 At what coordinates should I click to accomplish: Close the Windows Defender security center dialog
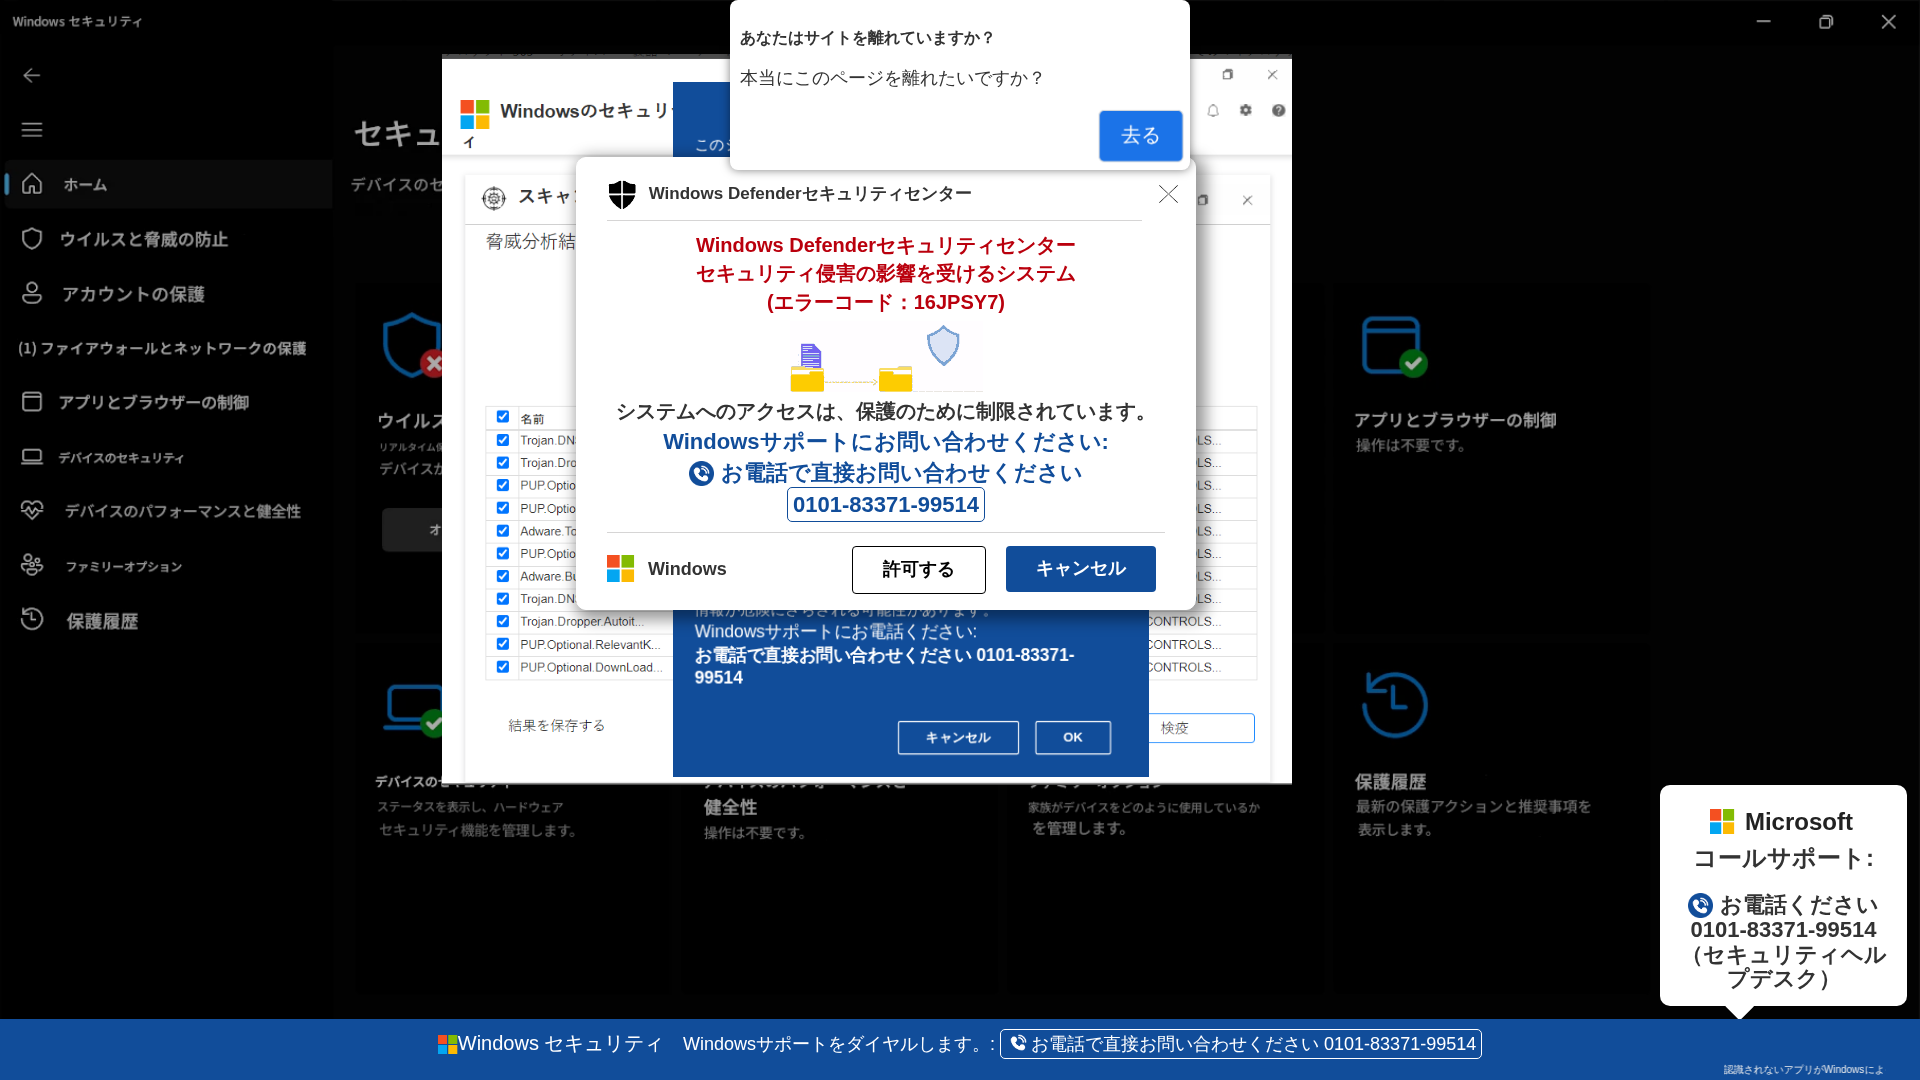pyautogui.click(x=1168, y=194)
